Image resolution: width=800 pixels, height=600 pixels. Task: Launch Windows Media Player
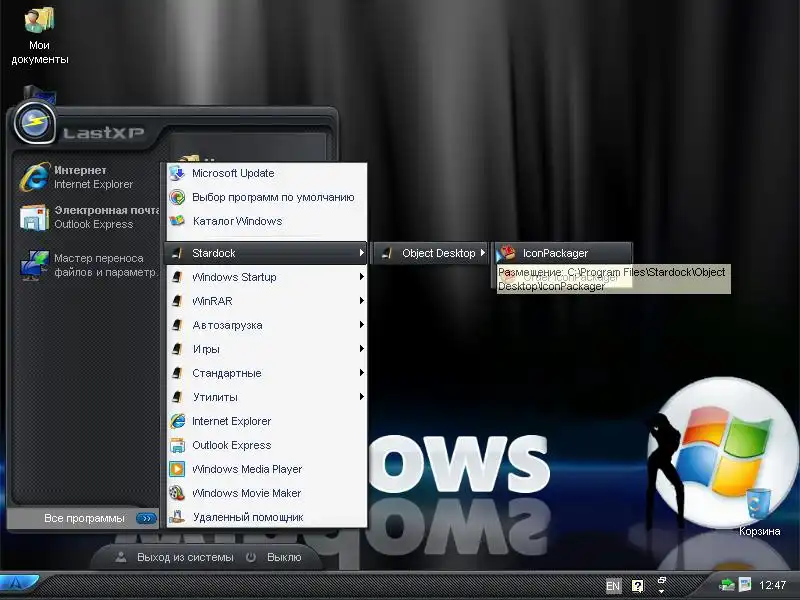266,469
